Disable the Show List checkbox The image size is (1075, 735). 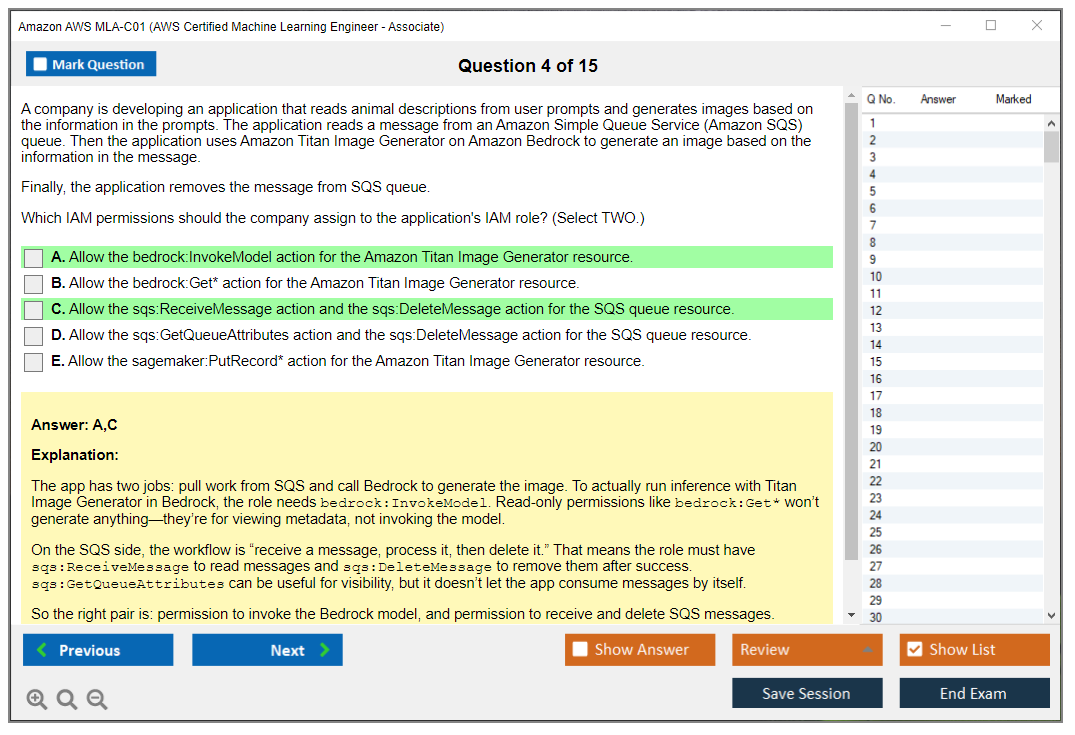point(914,649)
